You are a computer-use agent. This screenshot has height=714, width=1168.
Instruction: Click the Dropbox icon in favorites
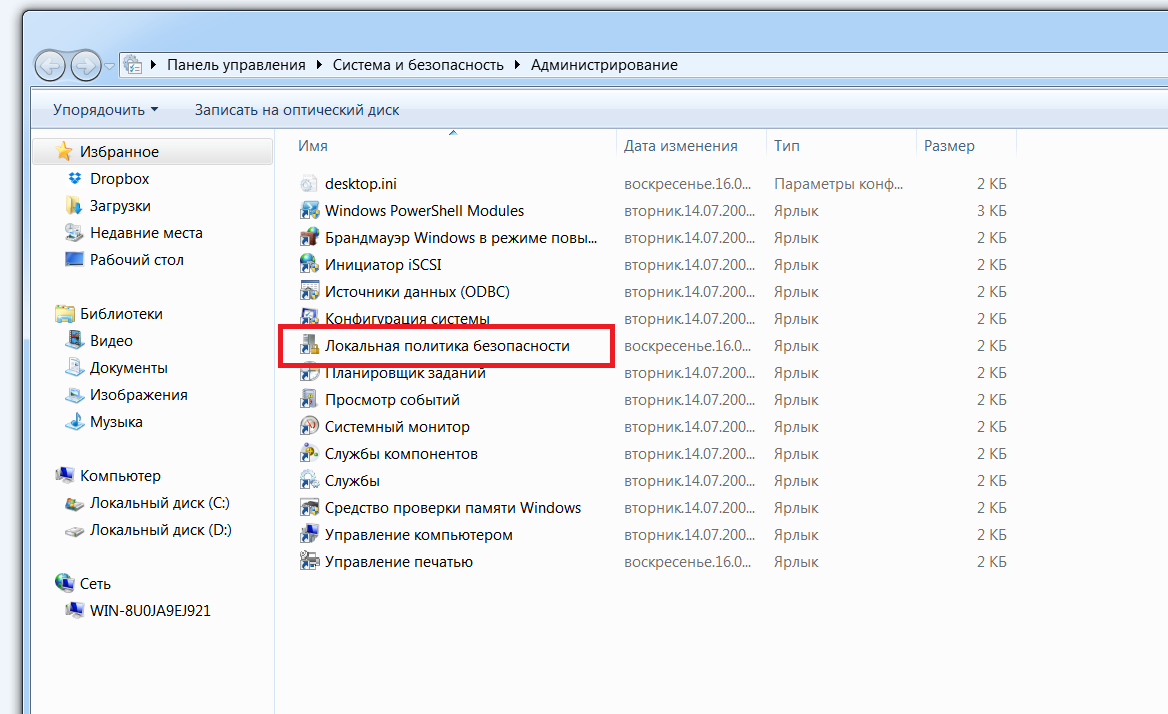[74, 179]
